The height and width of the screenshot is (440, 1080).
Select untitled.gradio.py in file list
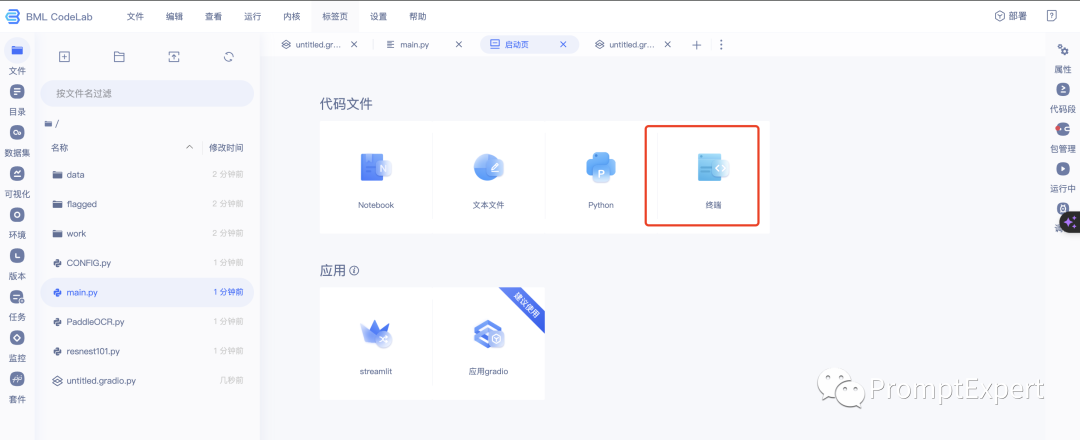147,380
